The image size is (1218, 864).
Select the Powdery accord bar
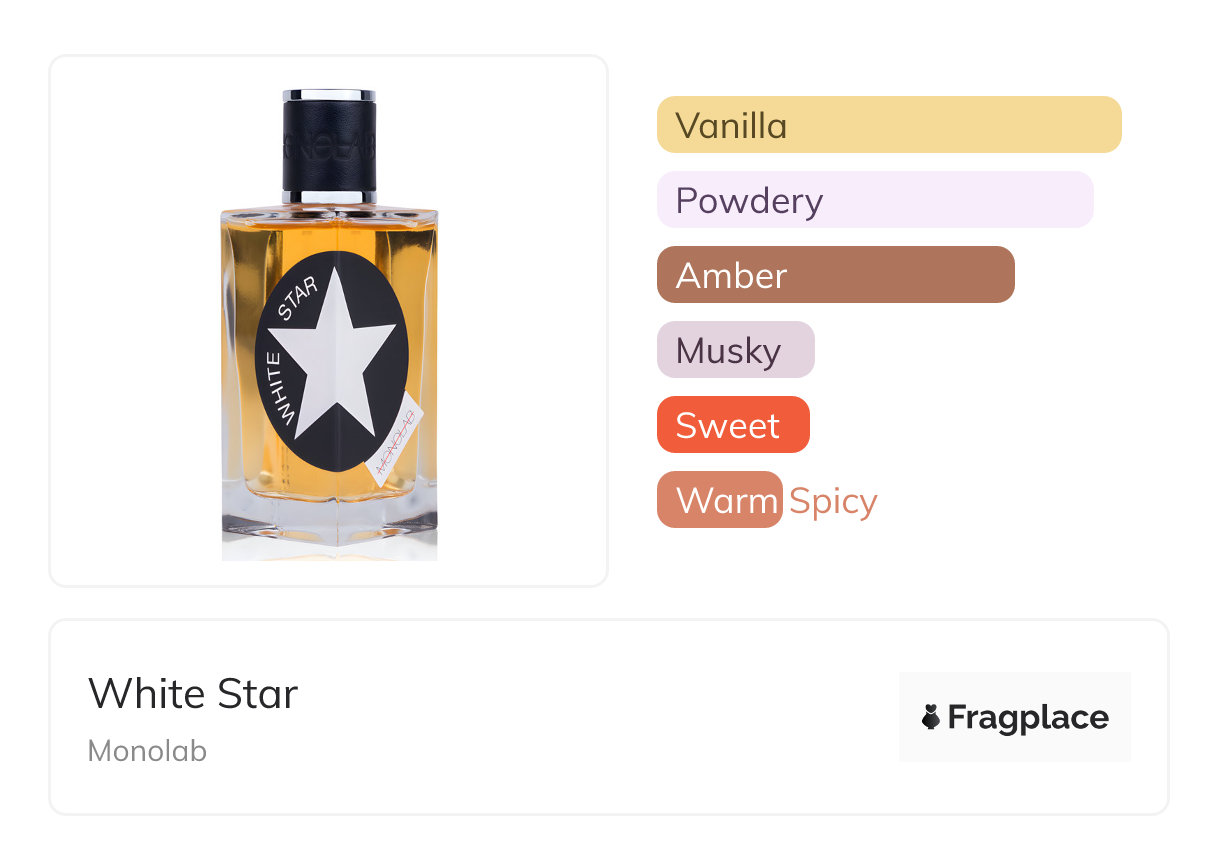click(874, 200)
